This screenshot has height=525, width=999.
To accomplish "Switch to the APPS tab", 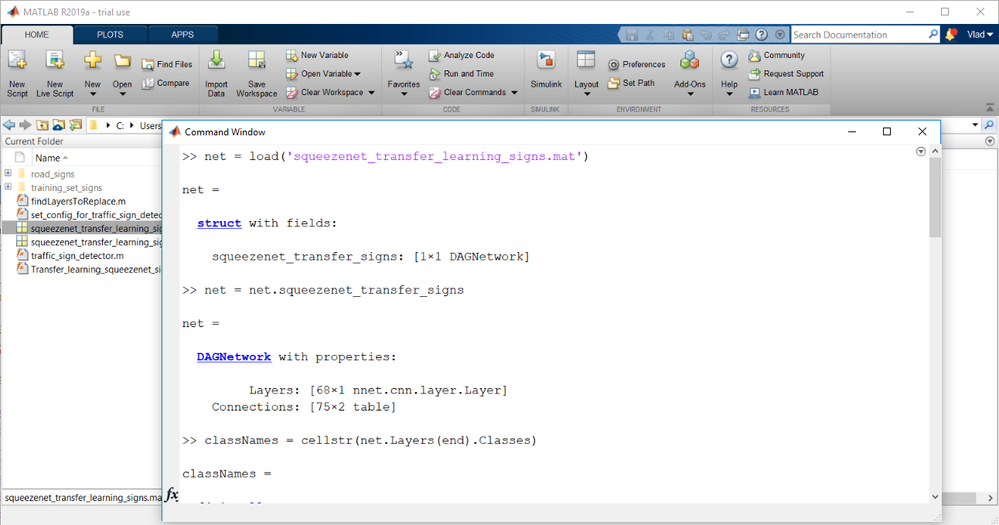I will [182, 34].
